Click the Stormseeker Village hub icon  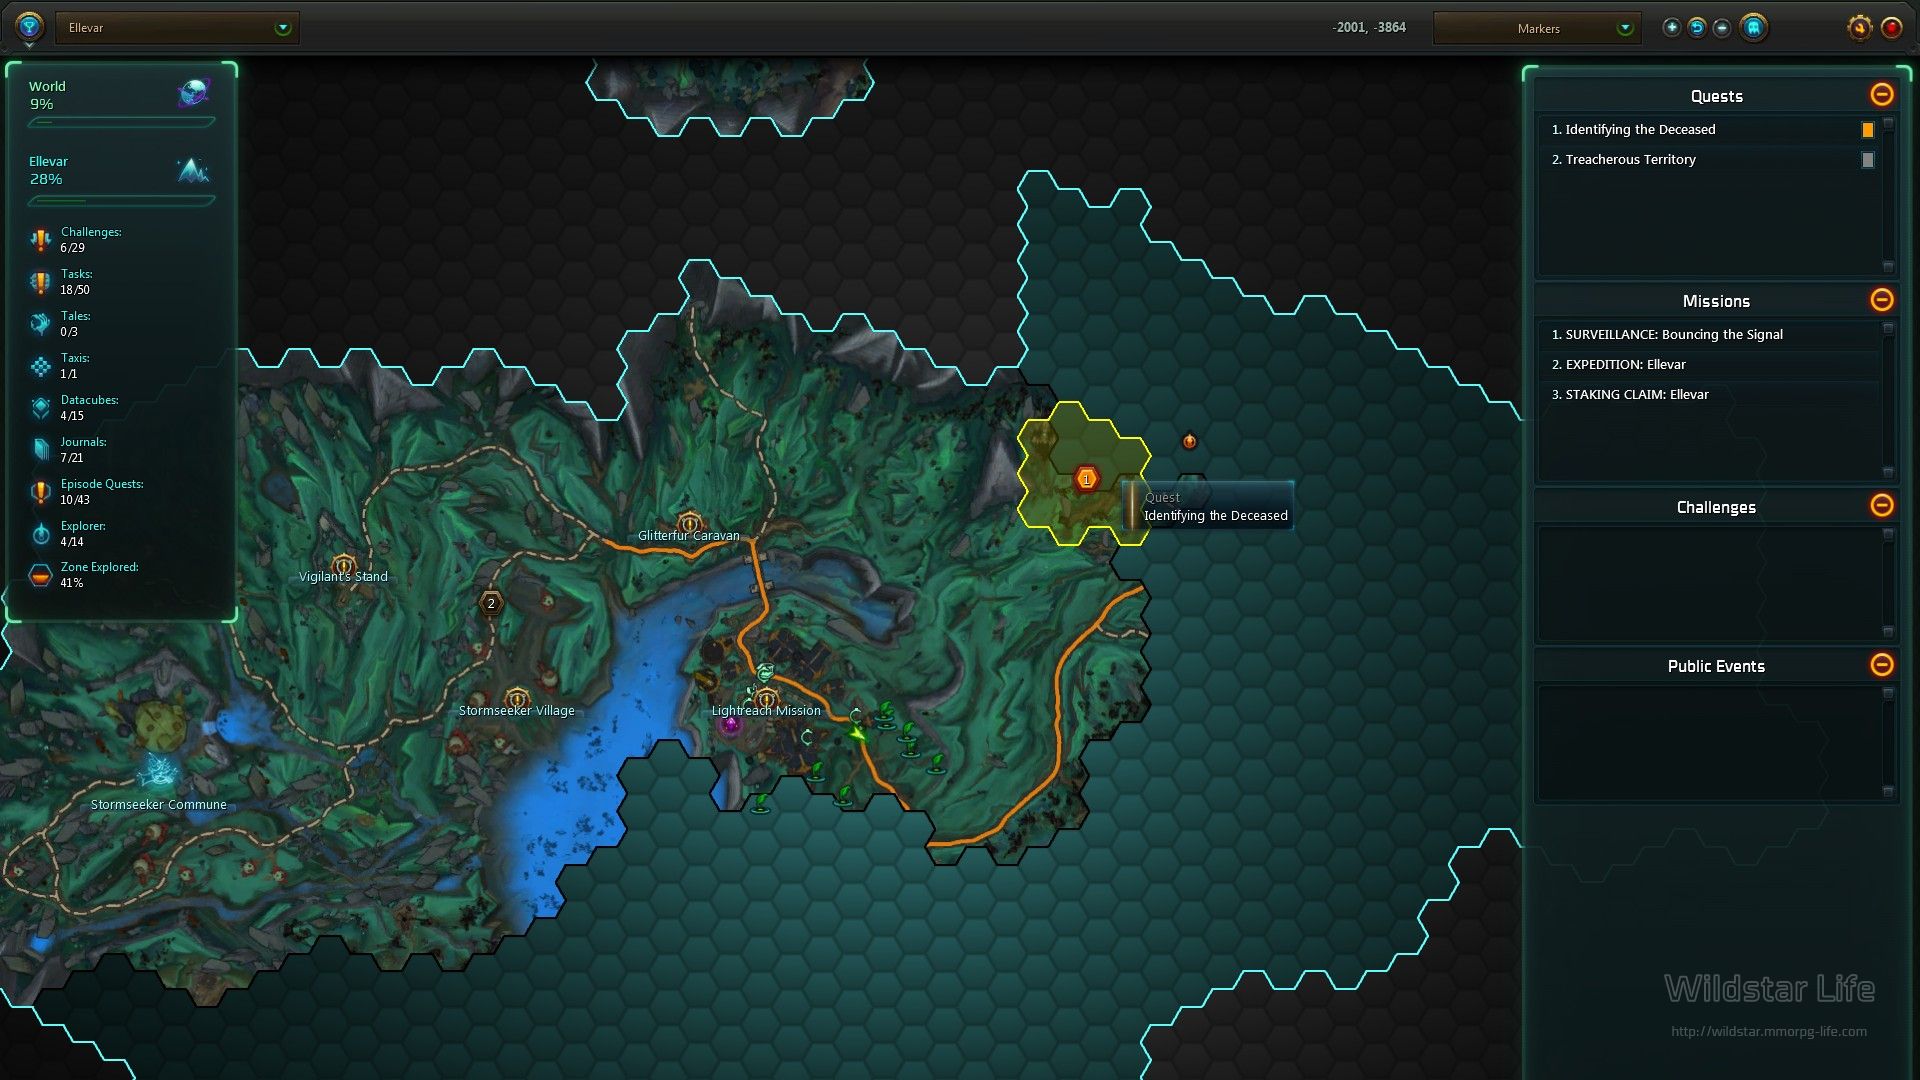pos(516,698)
